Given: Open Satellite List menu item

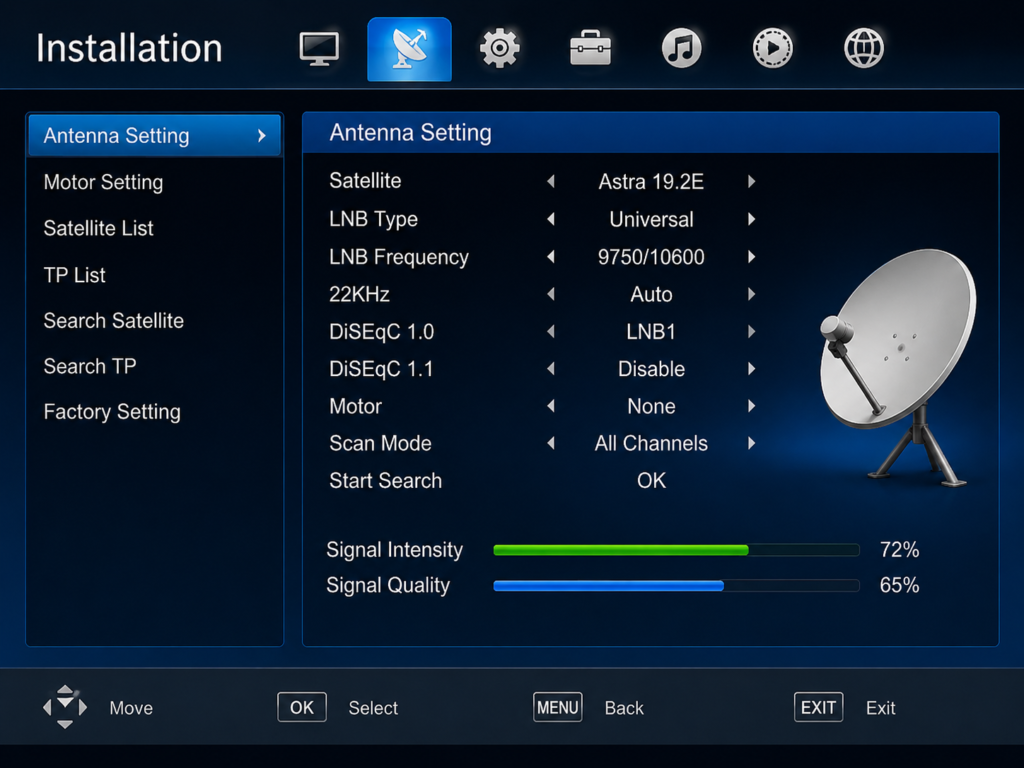Looking at the screenshot, I should tap(99, 229).
